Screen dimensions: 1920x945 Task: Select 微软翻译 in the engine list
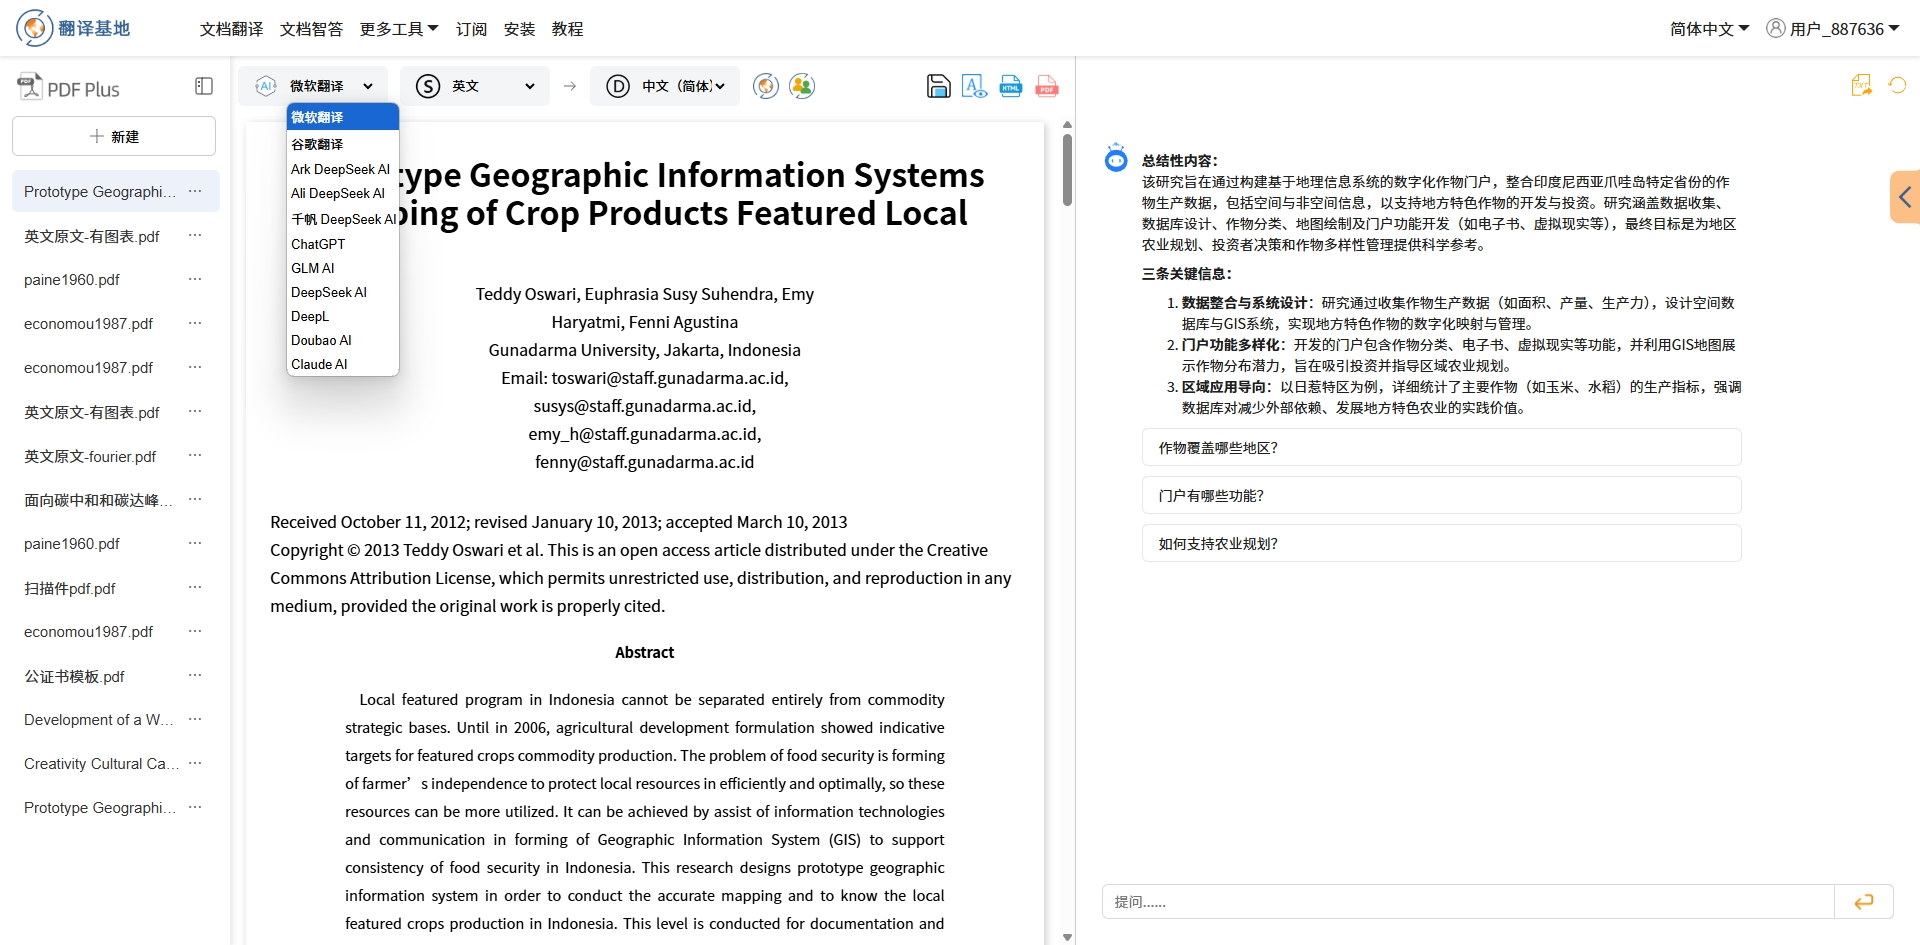point(343,117)
